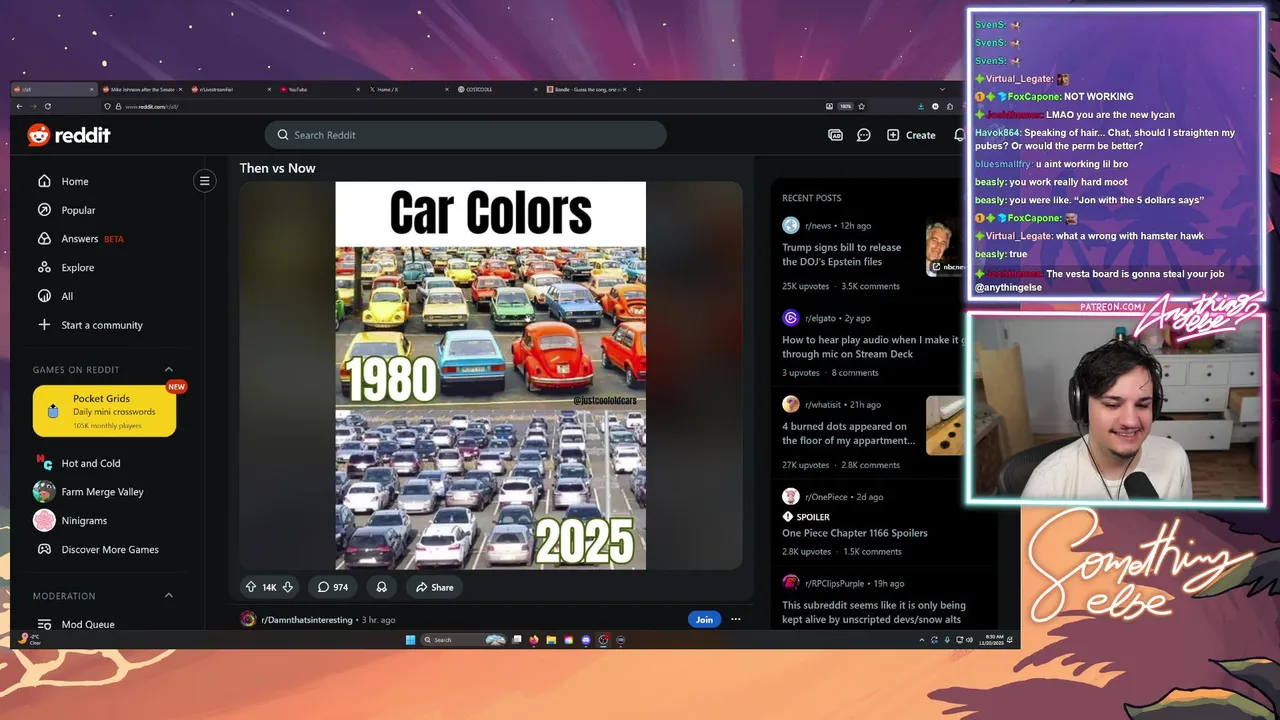This screenshot has width=1280, height=720.
Task: Open File Explorer from the taskbar
Action: coord(551,640)
